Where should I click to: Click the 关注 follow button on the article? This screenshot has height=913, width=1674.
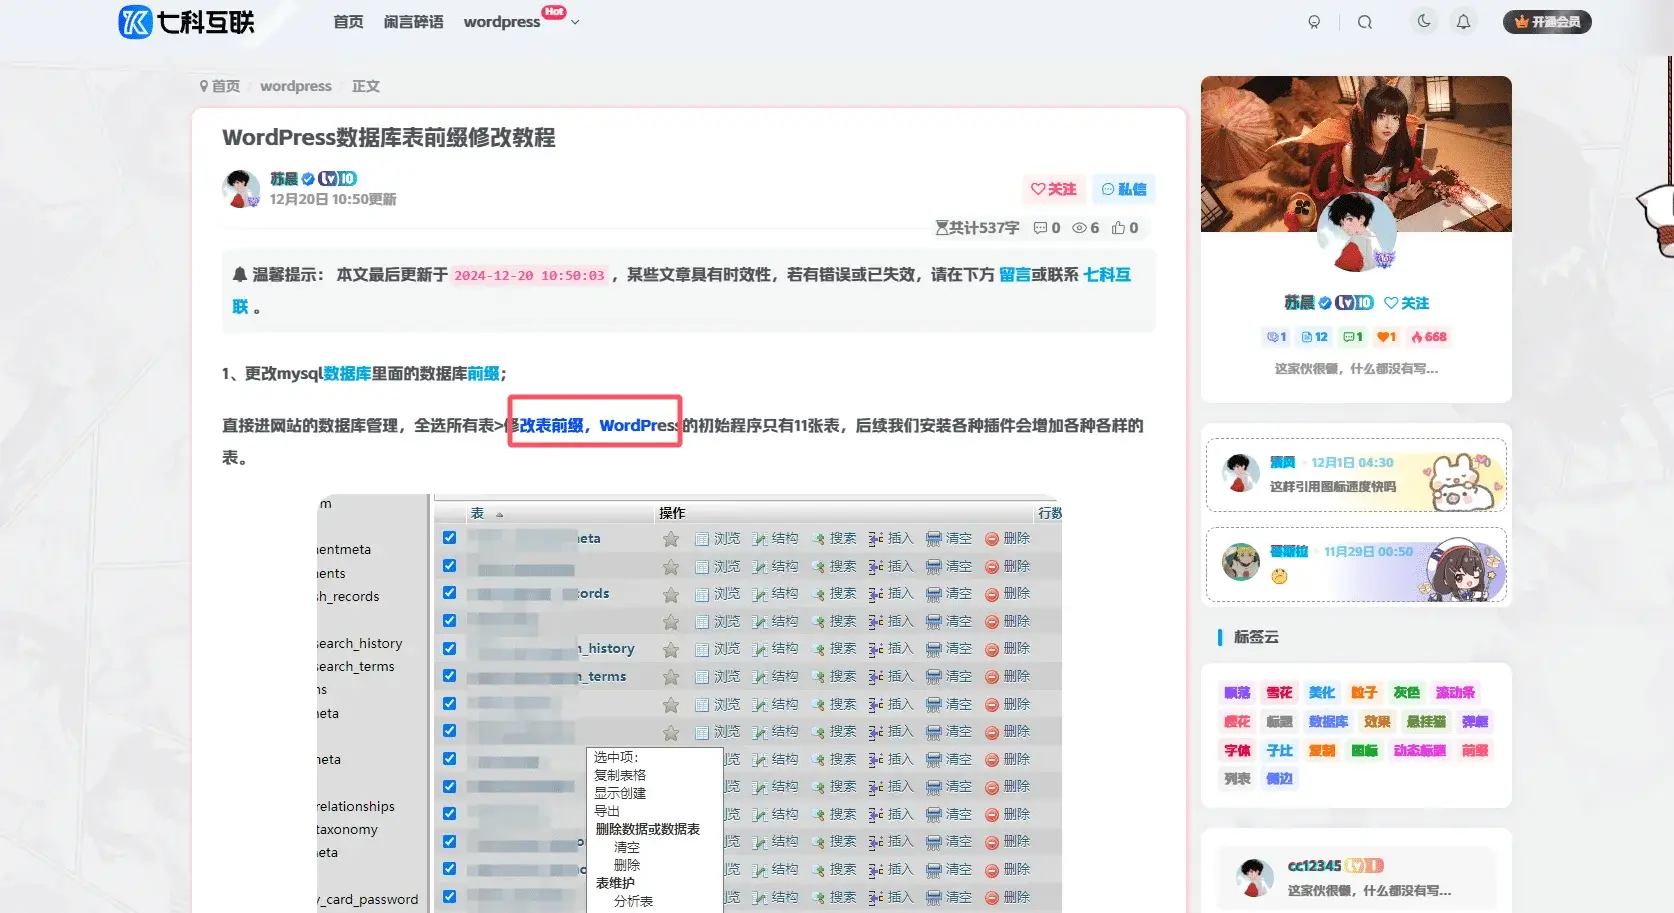pyautogui.click(x=1053, y=189)
